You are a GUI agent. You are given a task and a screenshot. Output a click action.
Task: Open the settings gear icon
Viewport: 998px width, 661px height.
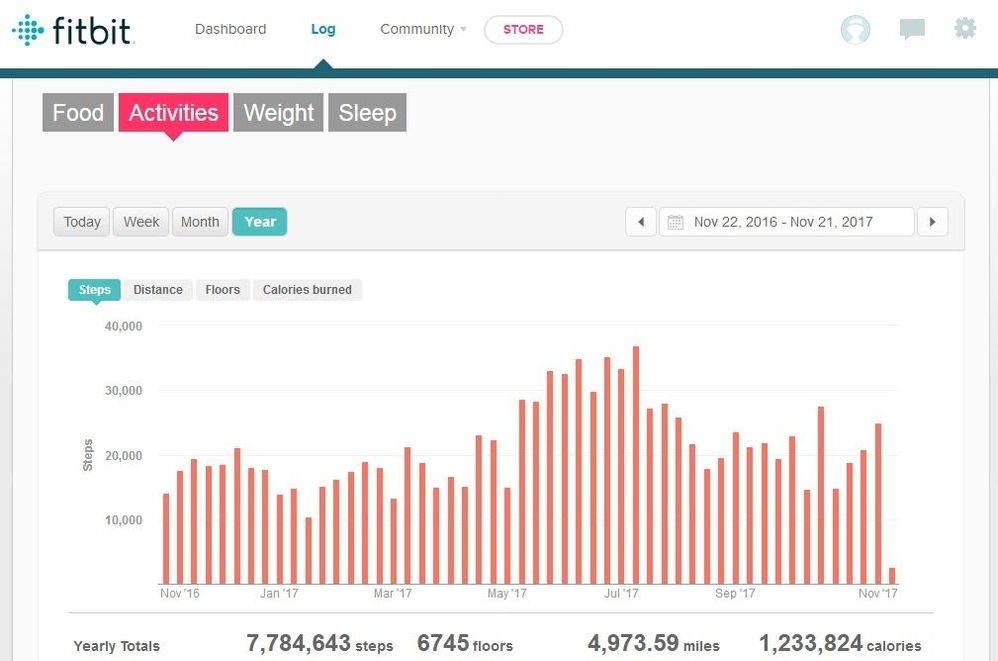tap(965, 29)
